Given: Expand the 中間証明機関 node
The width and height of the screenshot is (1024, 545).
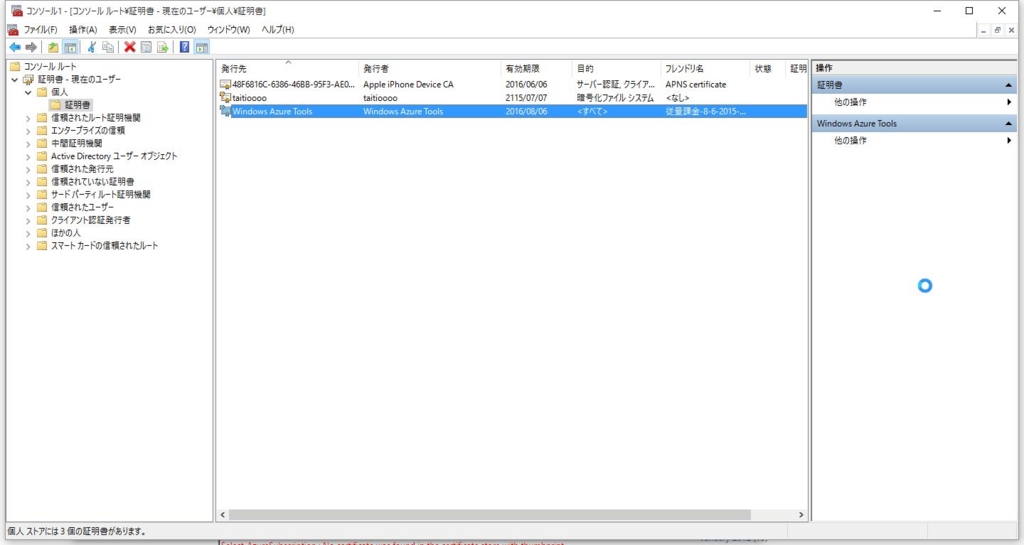Looking at the screenshot, I should pos(28,144).
